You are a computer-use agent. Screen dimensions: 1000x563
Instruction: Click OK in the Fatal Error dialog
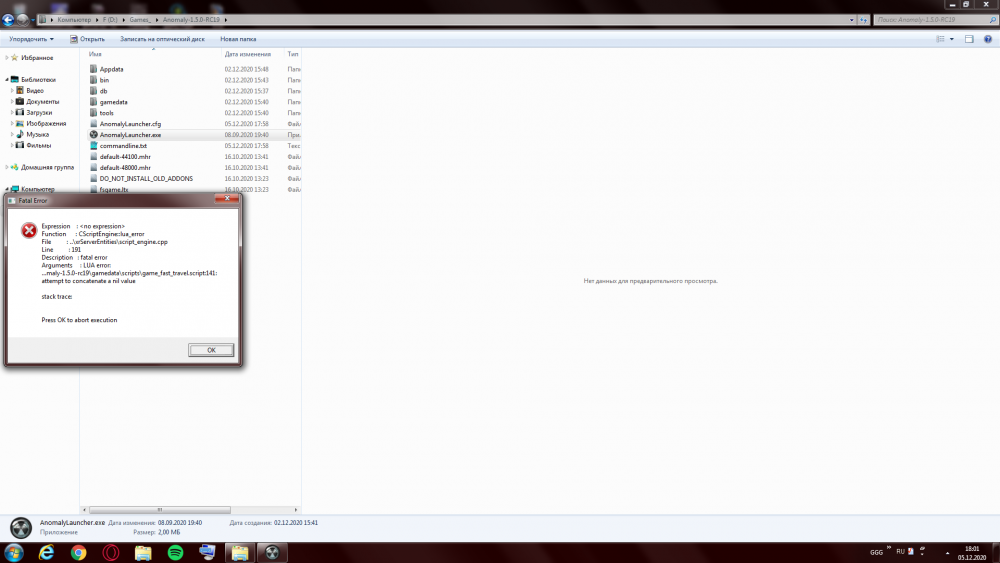click(211, 350)
